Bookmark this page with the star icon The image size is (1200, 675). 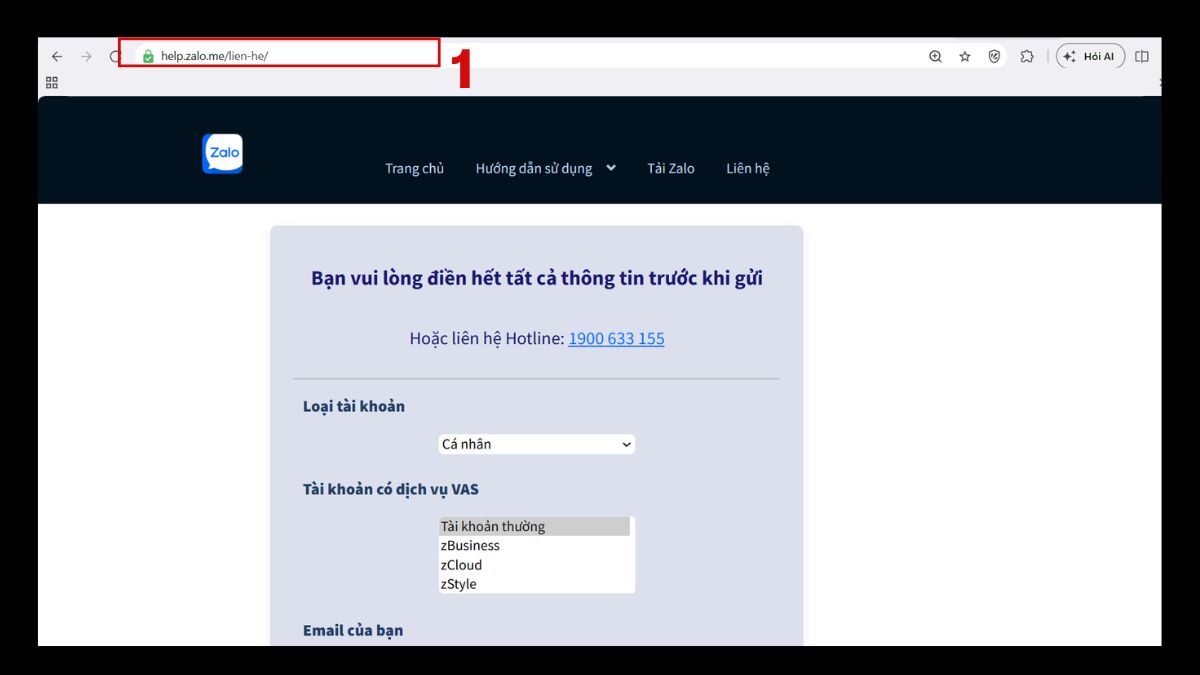tap(965, 57)
